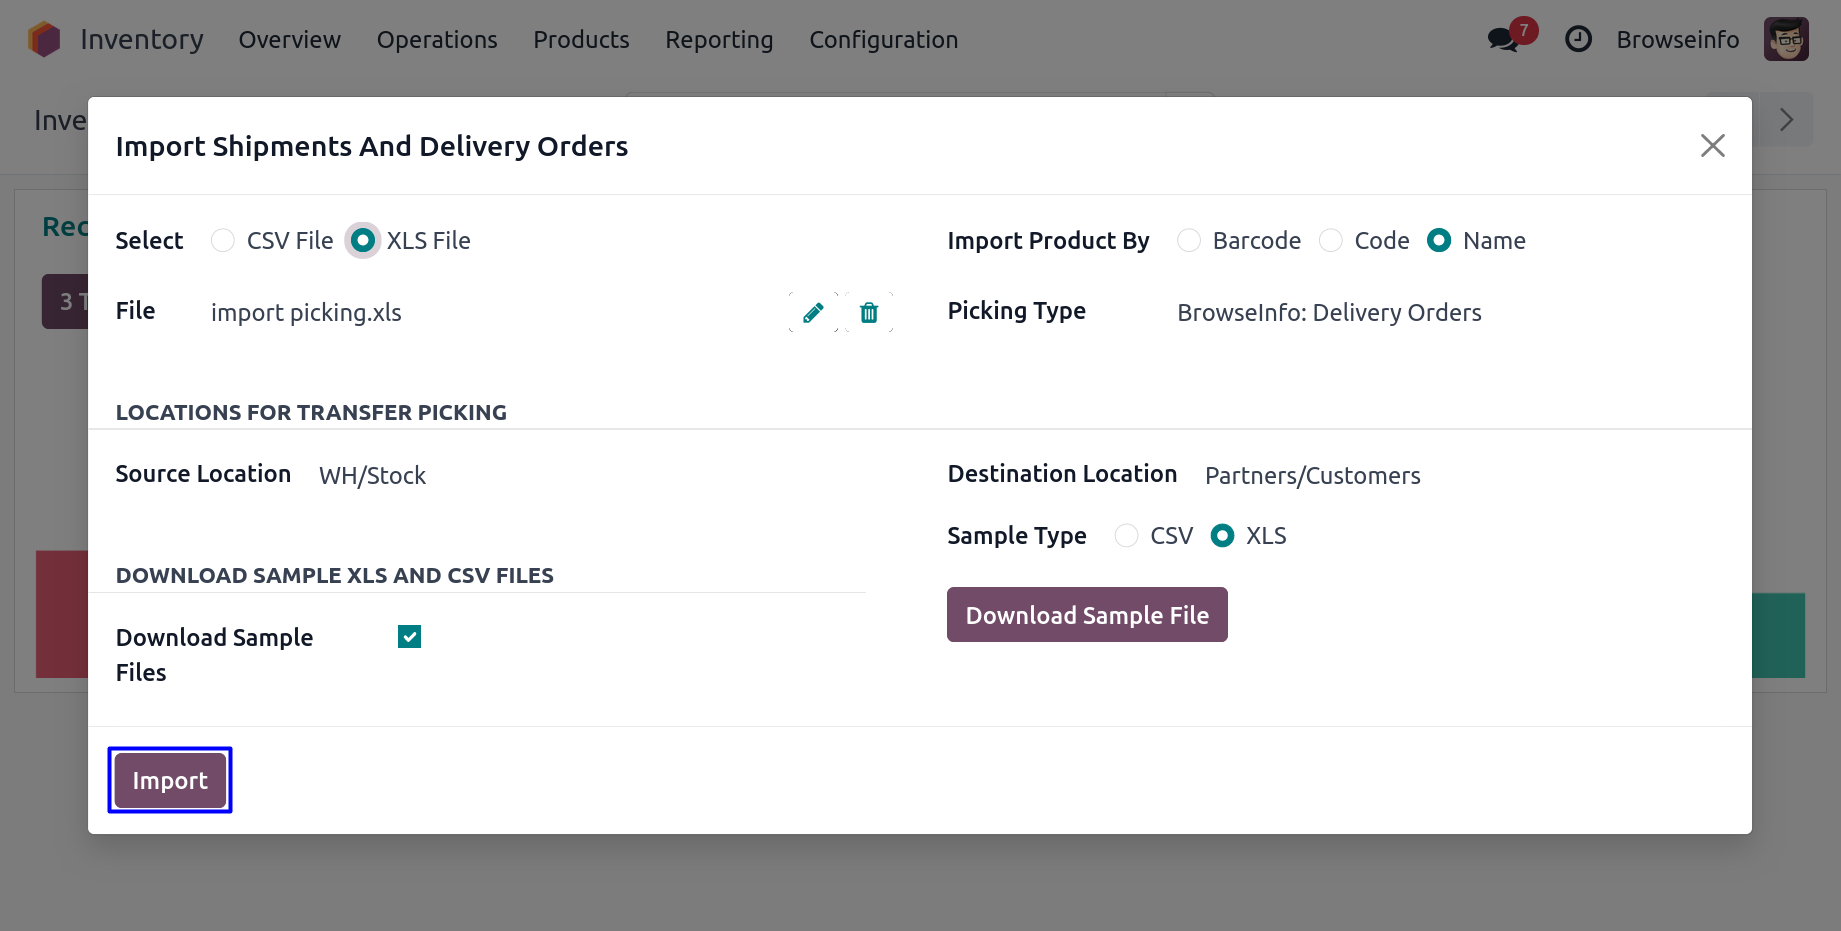This screenshot has height=931, width=1841.
Task: Select the CSV File radio option
Action: [223, 241]
